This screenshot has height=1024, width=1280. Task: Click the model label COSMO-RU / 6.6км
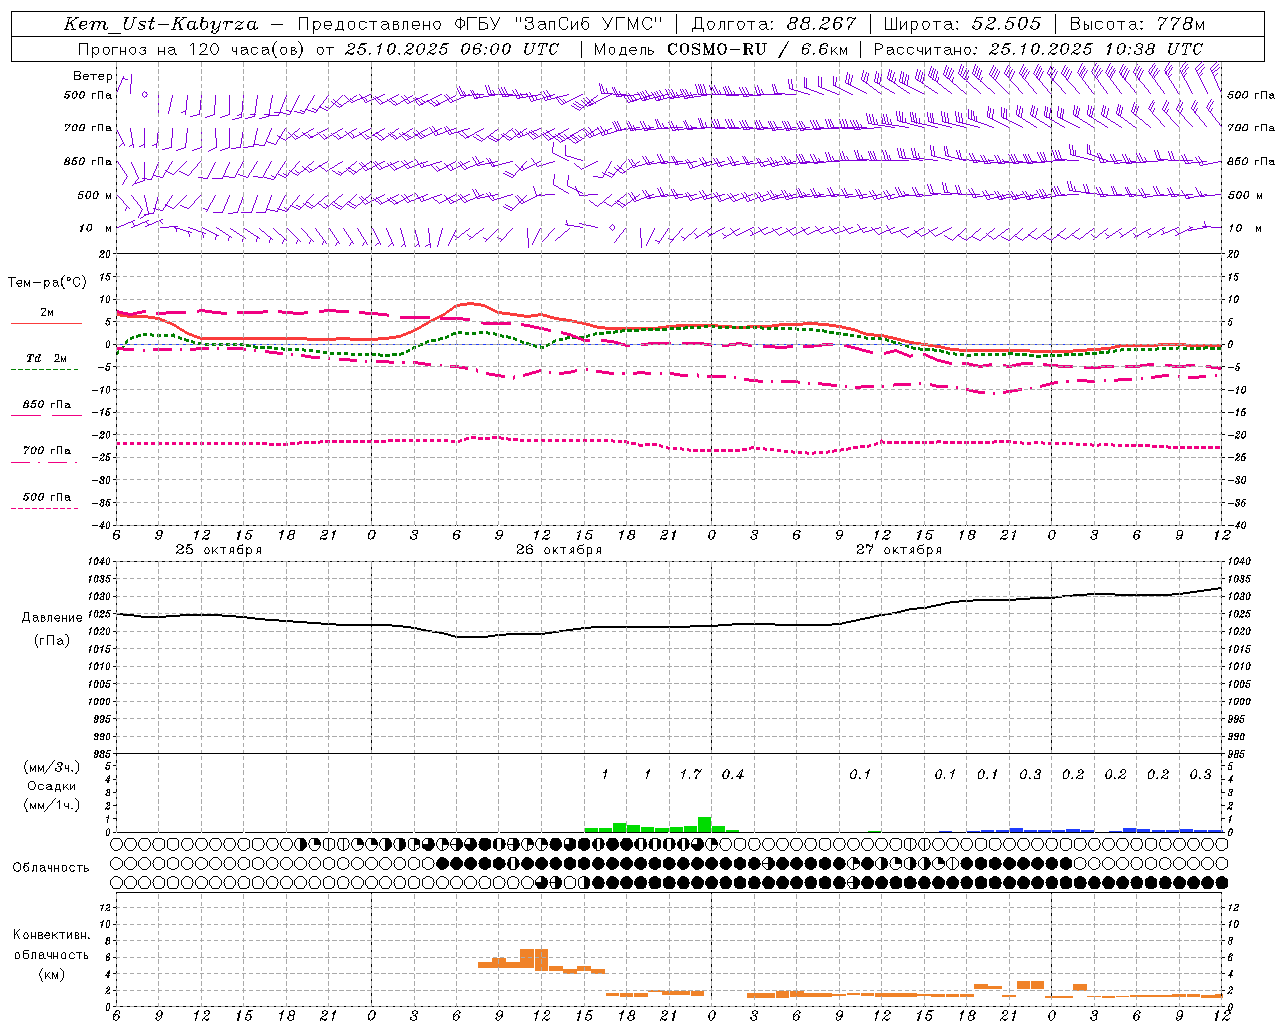tap(758, 49)
